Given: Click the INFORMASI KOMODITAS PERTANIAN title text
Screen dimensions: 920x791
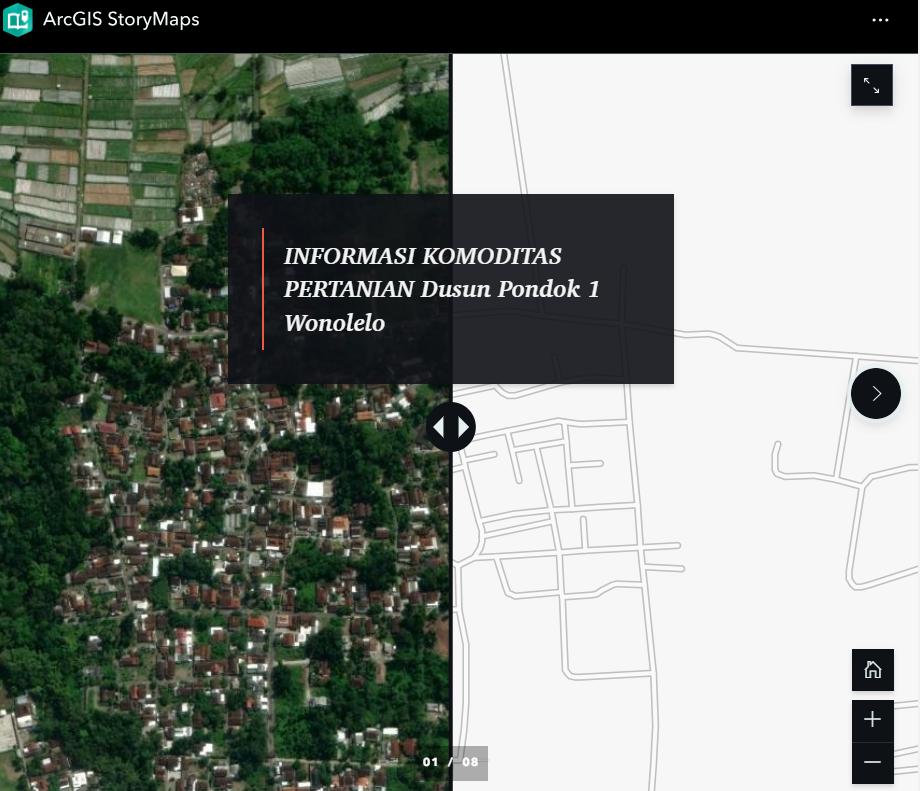Looking at the screenshot, I should [442, 289].
